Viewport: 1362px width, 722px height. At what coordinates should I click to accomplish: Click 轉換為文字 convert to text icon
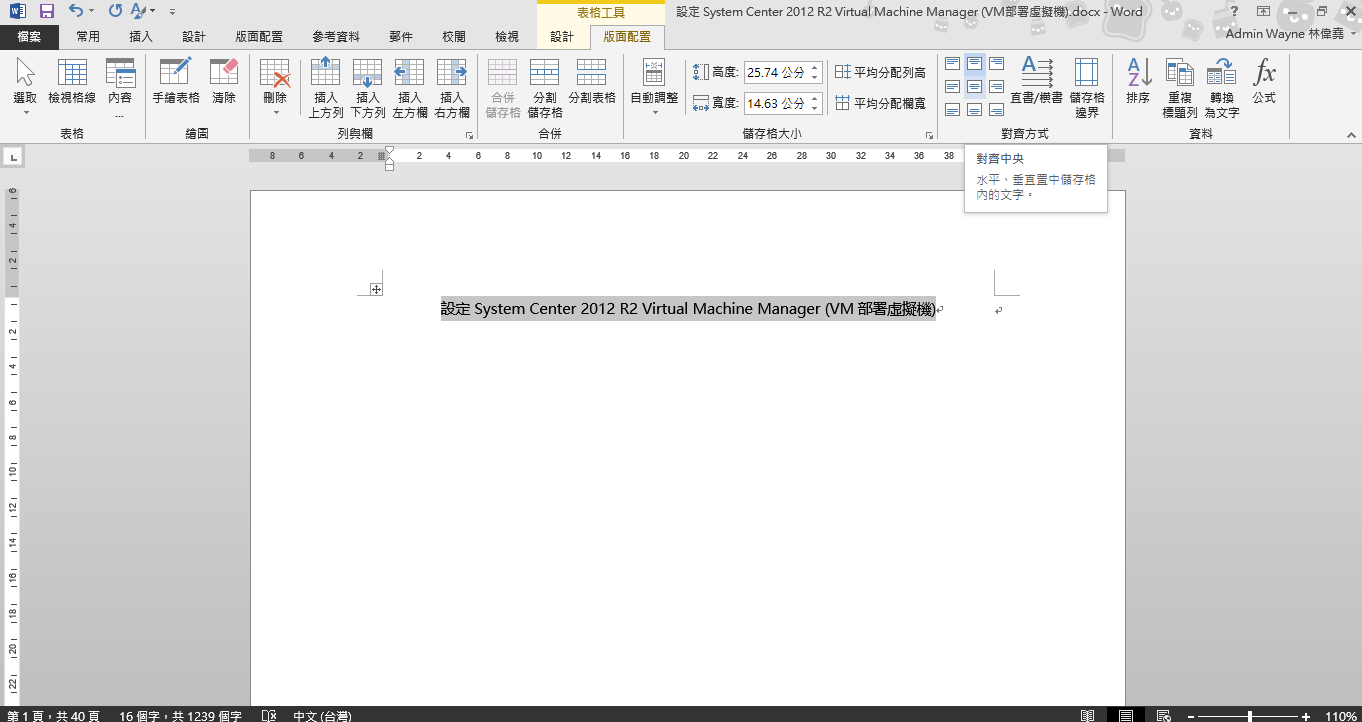(1222, 88)
